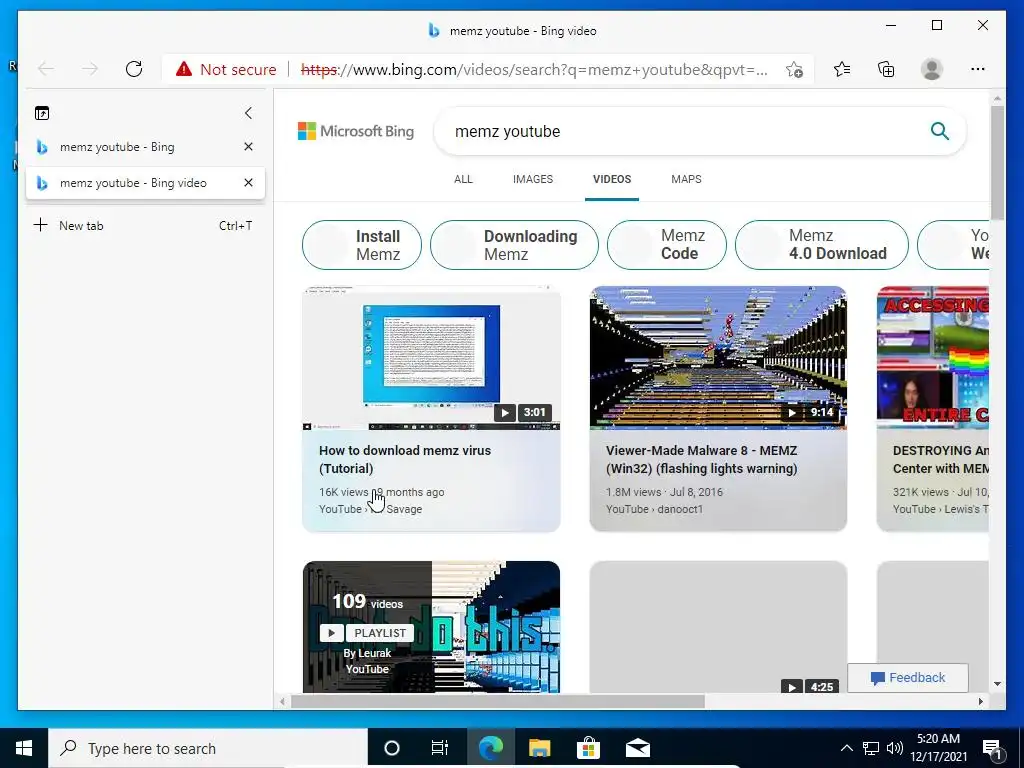The width and height of the screenshot is (1024, 768).
Task: Choose the Downloading Memz suggestion chip
Action: point(515,245)
